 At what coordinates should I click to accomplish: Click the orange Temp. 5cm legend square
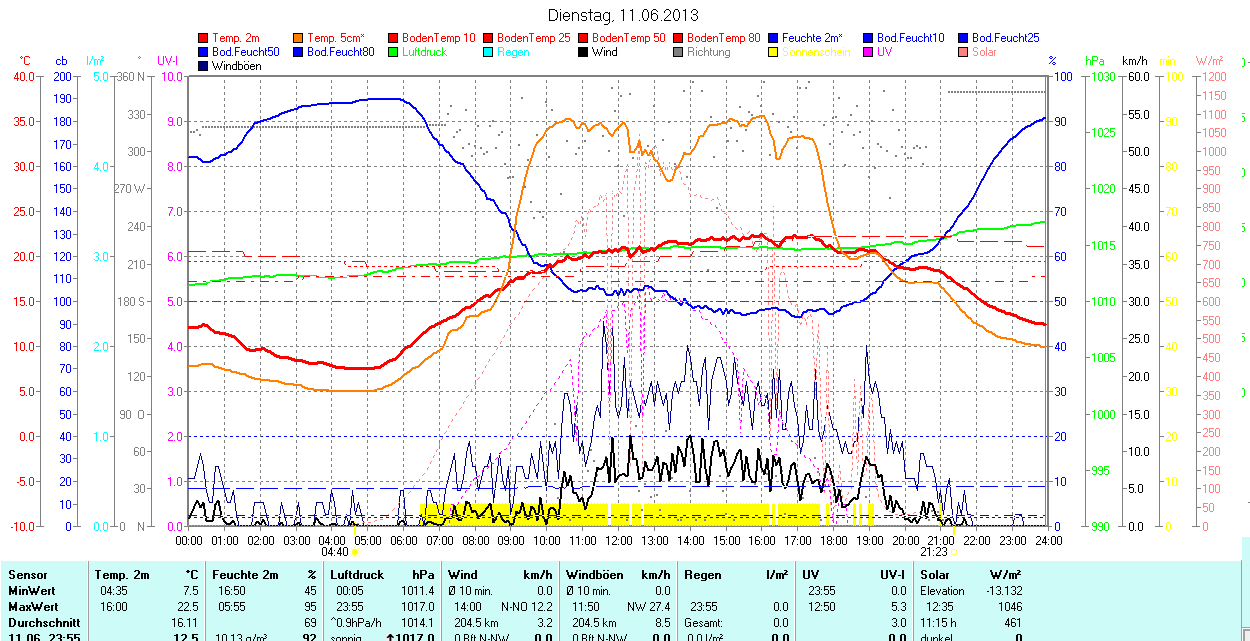[x=299, y=38]
